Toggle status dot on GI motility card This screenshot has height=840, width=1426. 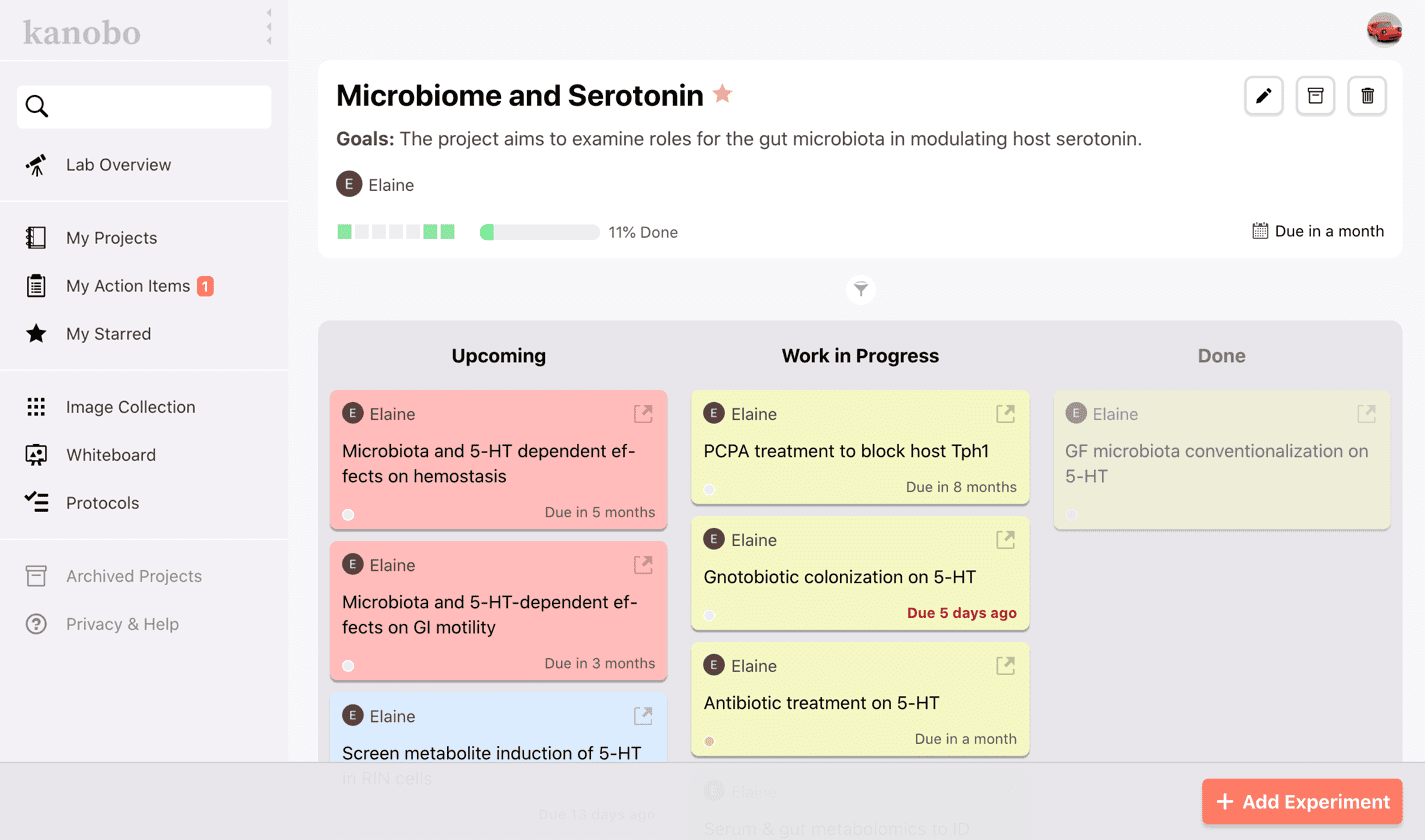pos(348,665)
